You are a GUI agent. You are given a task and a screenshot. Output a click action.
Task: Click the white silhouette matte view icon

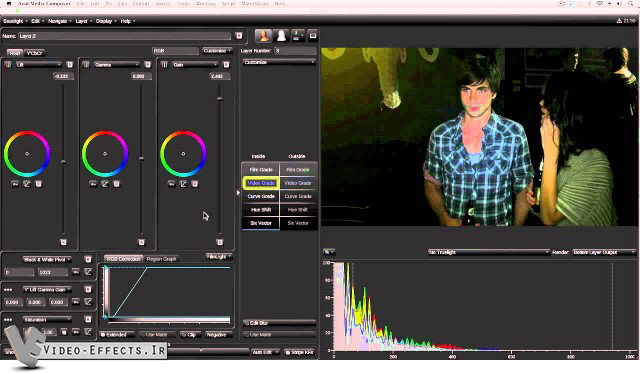click(281, 36)
